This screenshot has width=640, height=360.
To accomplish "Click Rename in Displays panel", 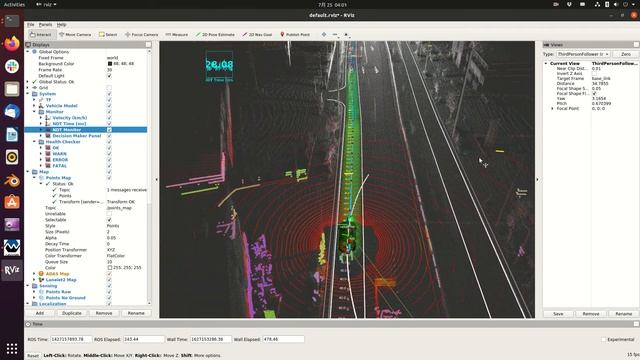I will point(136,313).
